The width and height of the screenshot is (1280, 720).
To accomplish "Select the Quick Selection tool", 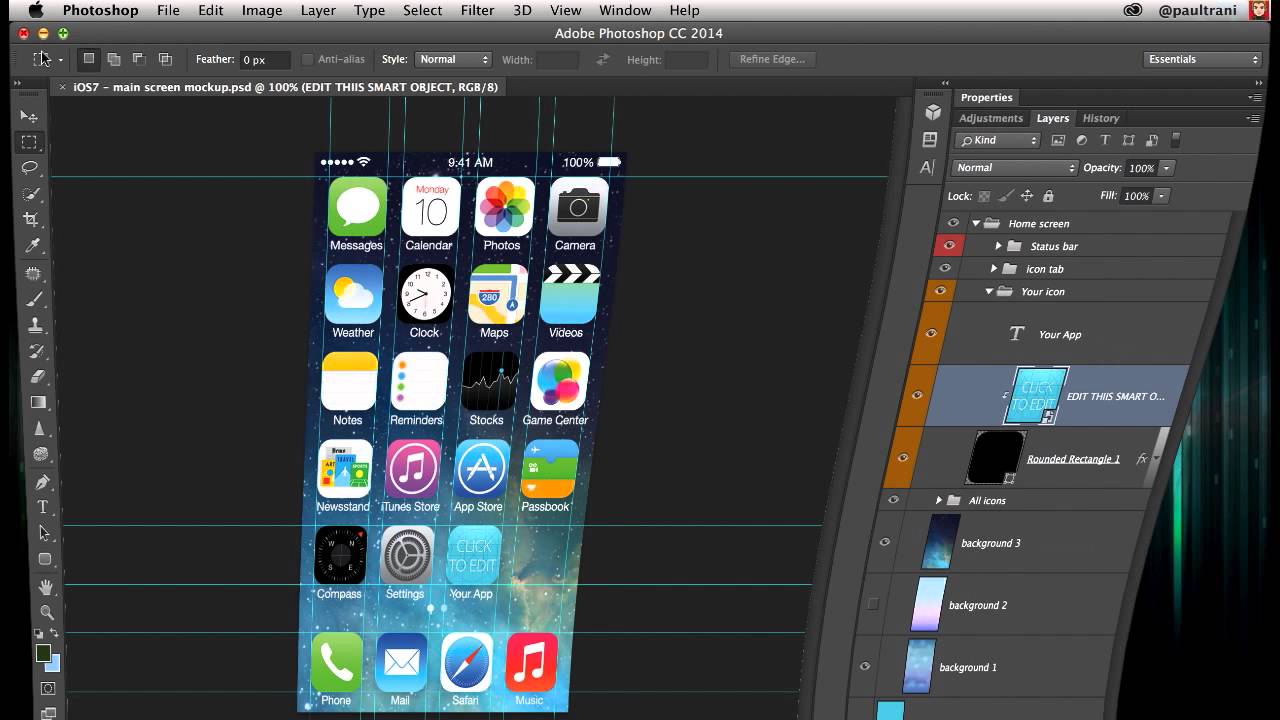I will (x=31, y=194).
